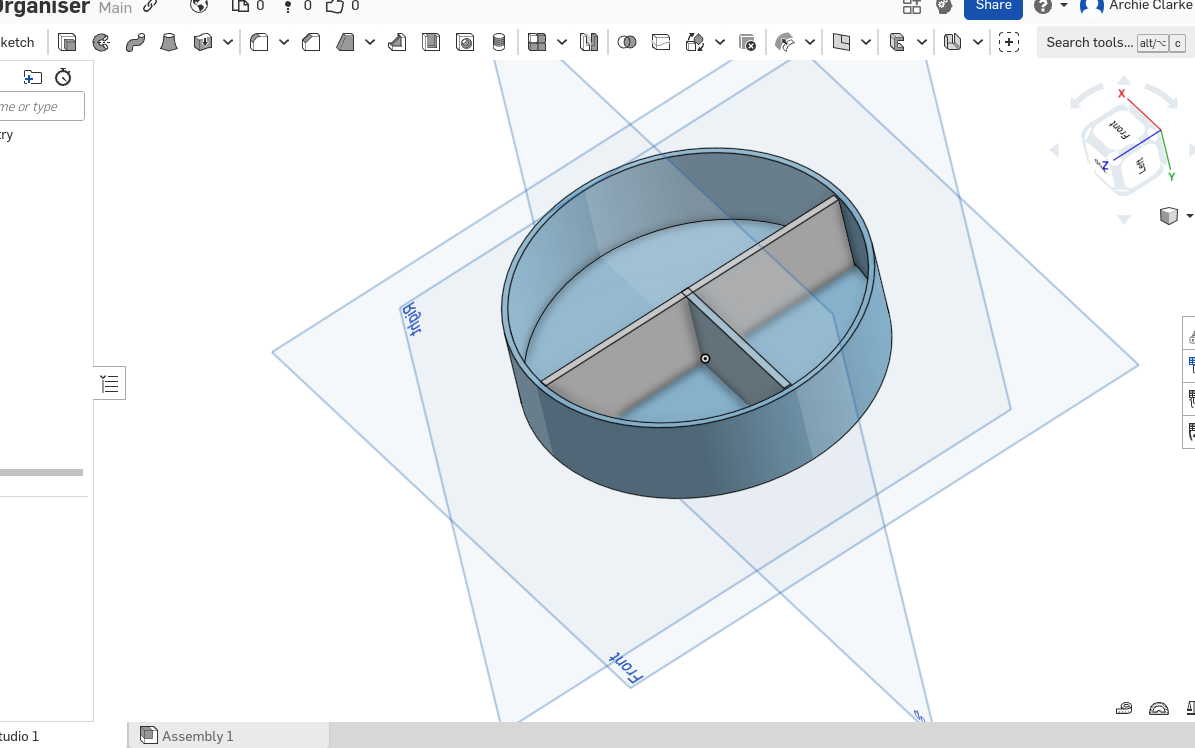Expand the Draft tool dropdown arrow
The image size is (1195, 748).
click(370, 42)
